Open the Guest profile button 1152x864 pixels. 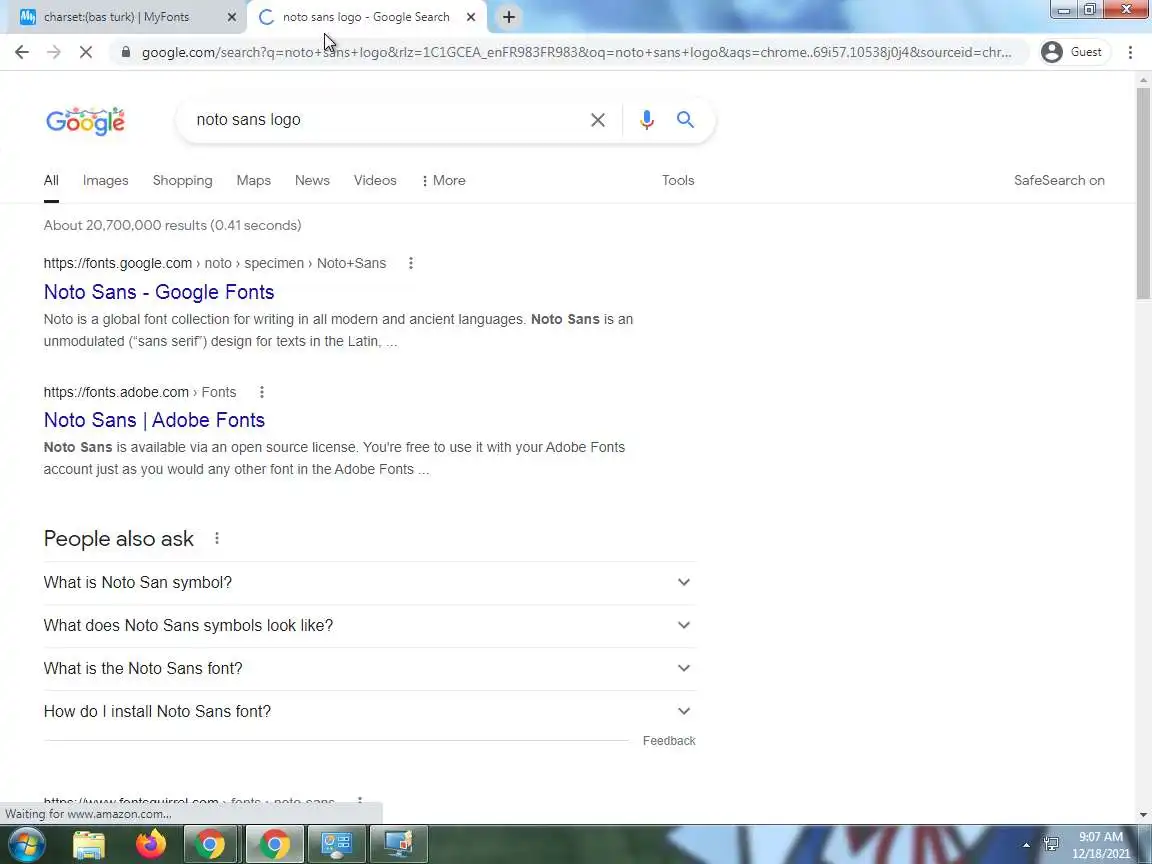[1074, 52]
